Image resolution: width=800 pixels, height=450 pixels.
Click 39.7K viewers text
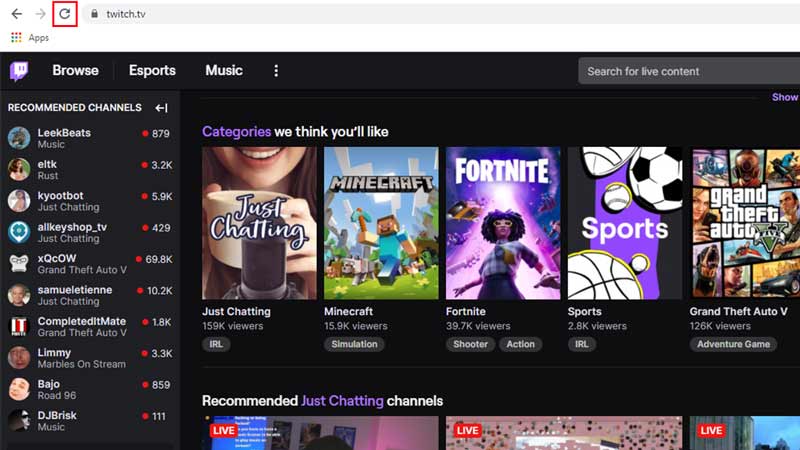tap(478, 326)
